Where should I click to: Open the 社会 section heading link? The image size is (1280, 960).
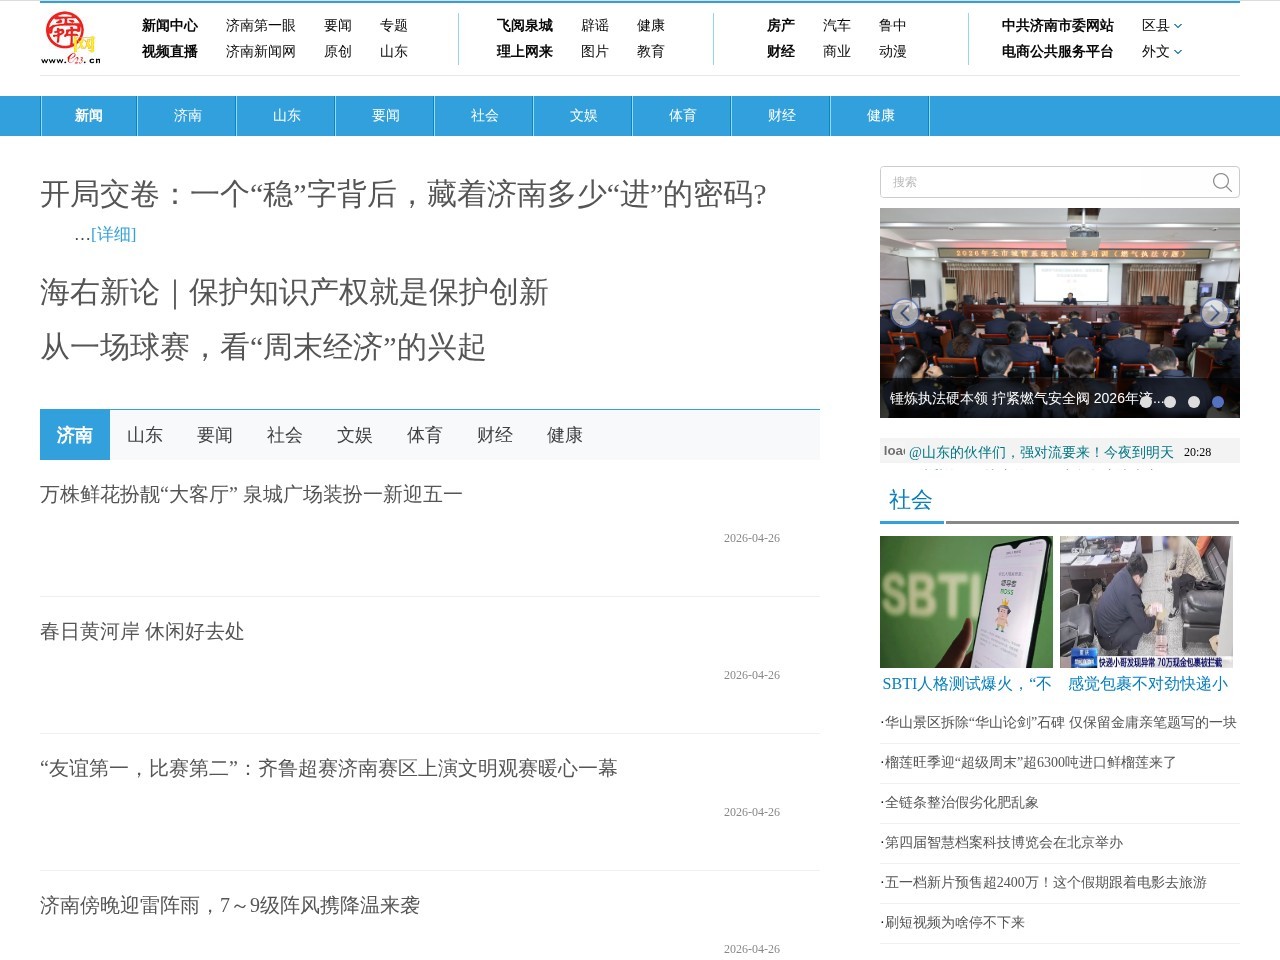[908, 499]
